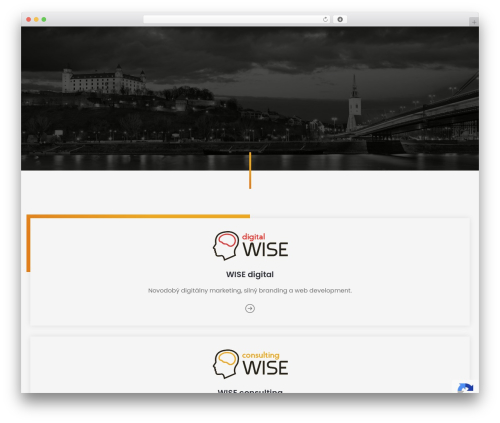Open a new tab with plus button

[x=474, y=22]
